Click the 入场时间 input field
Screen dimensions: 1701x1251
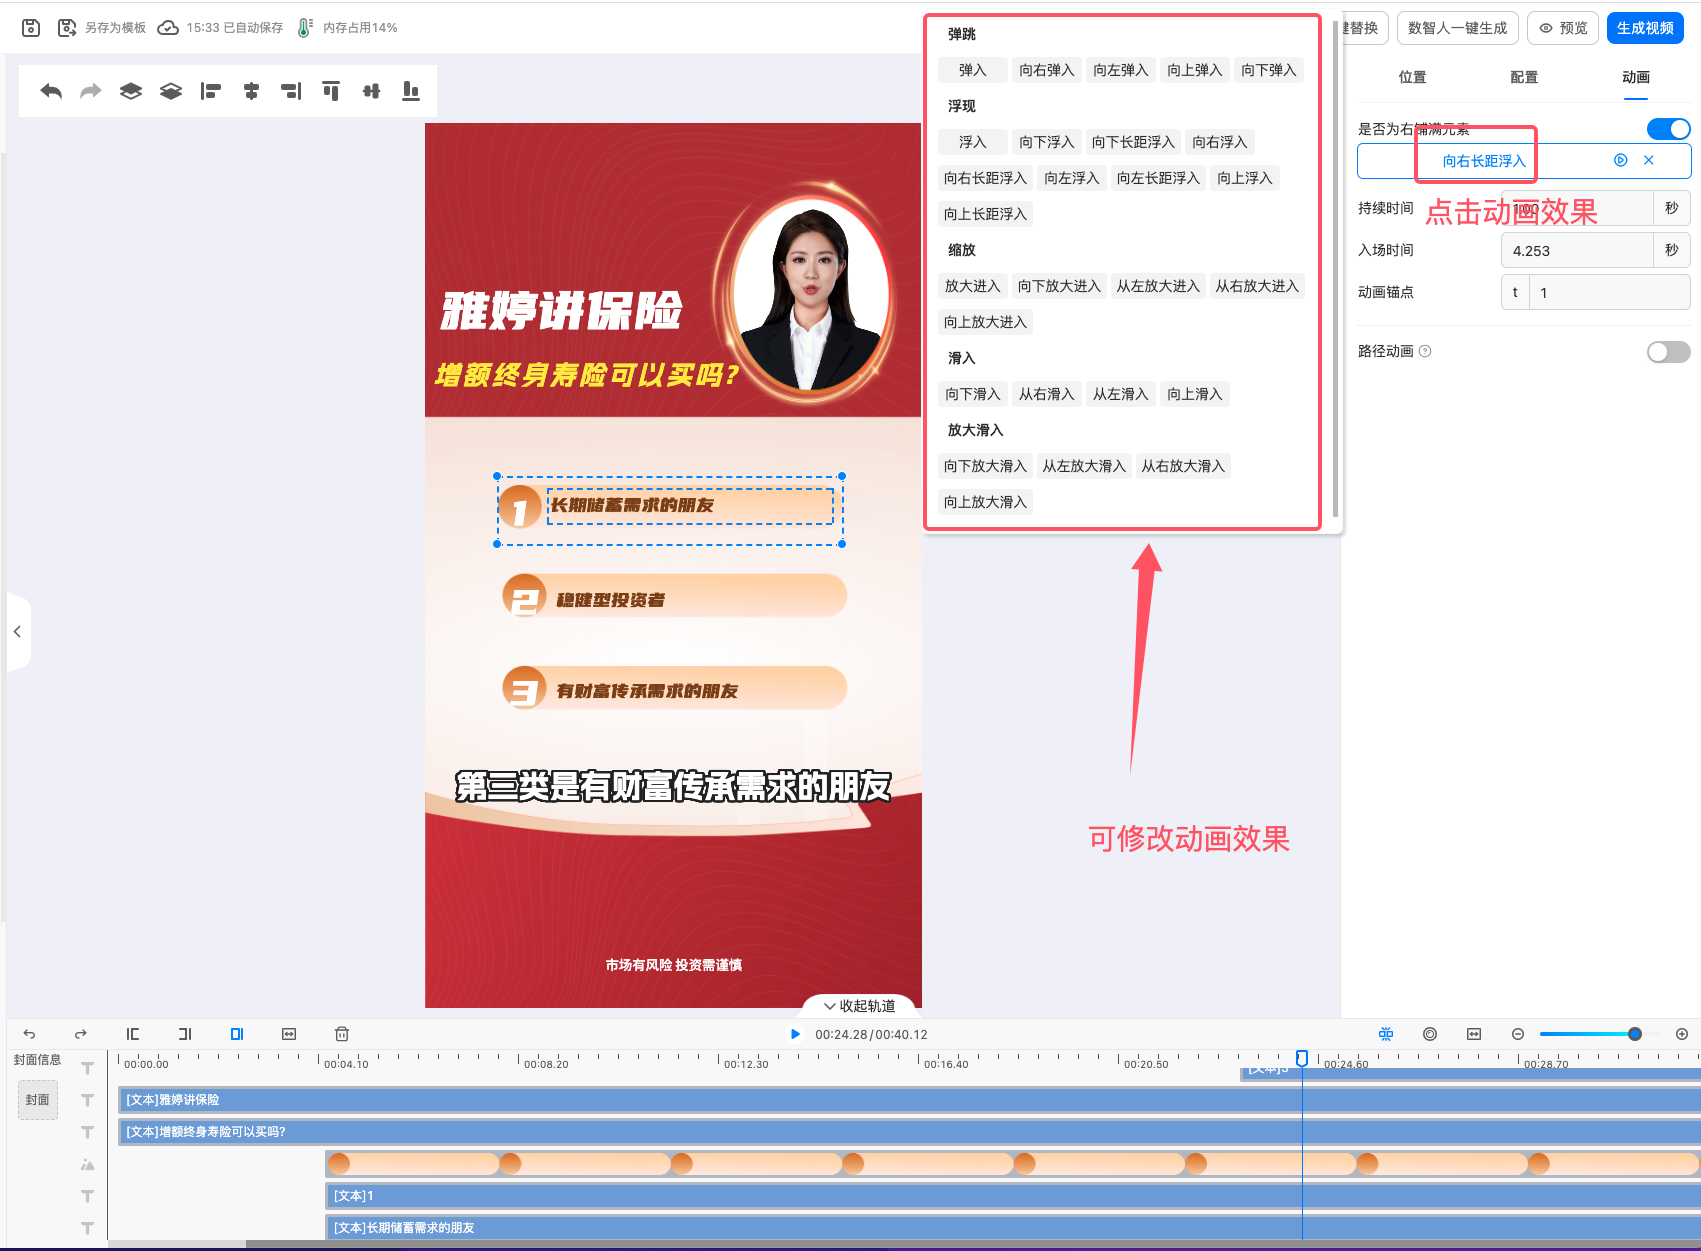(x=1577, y=251)
